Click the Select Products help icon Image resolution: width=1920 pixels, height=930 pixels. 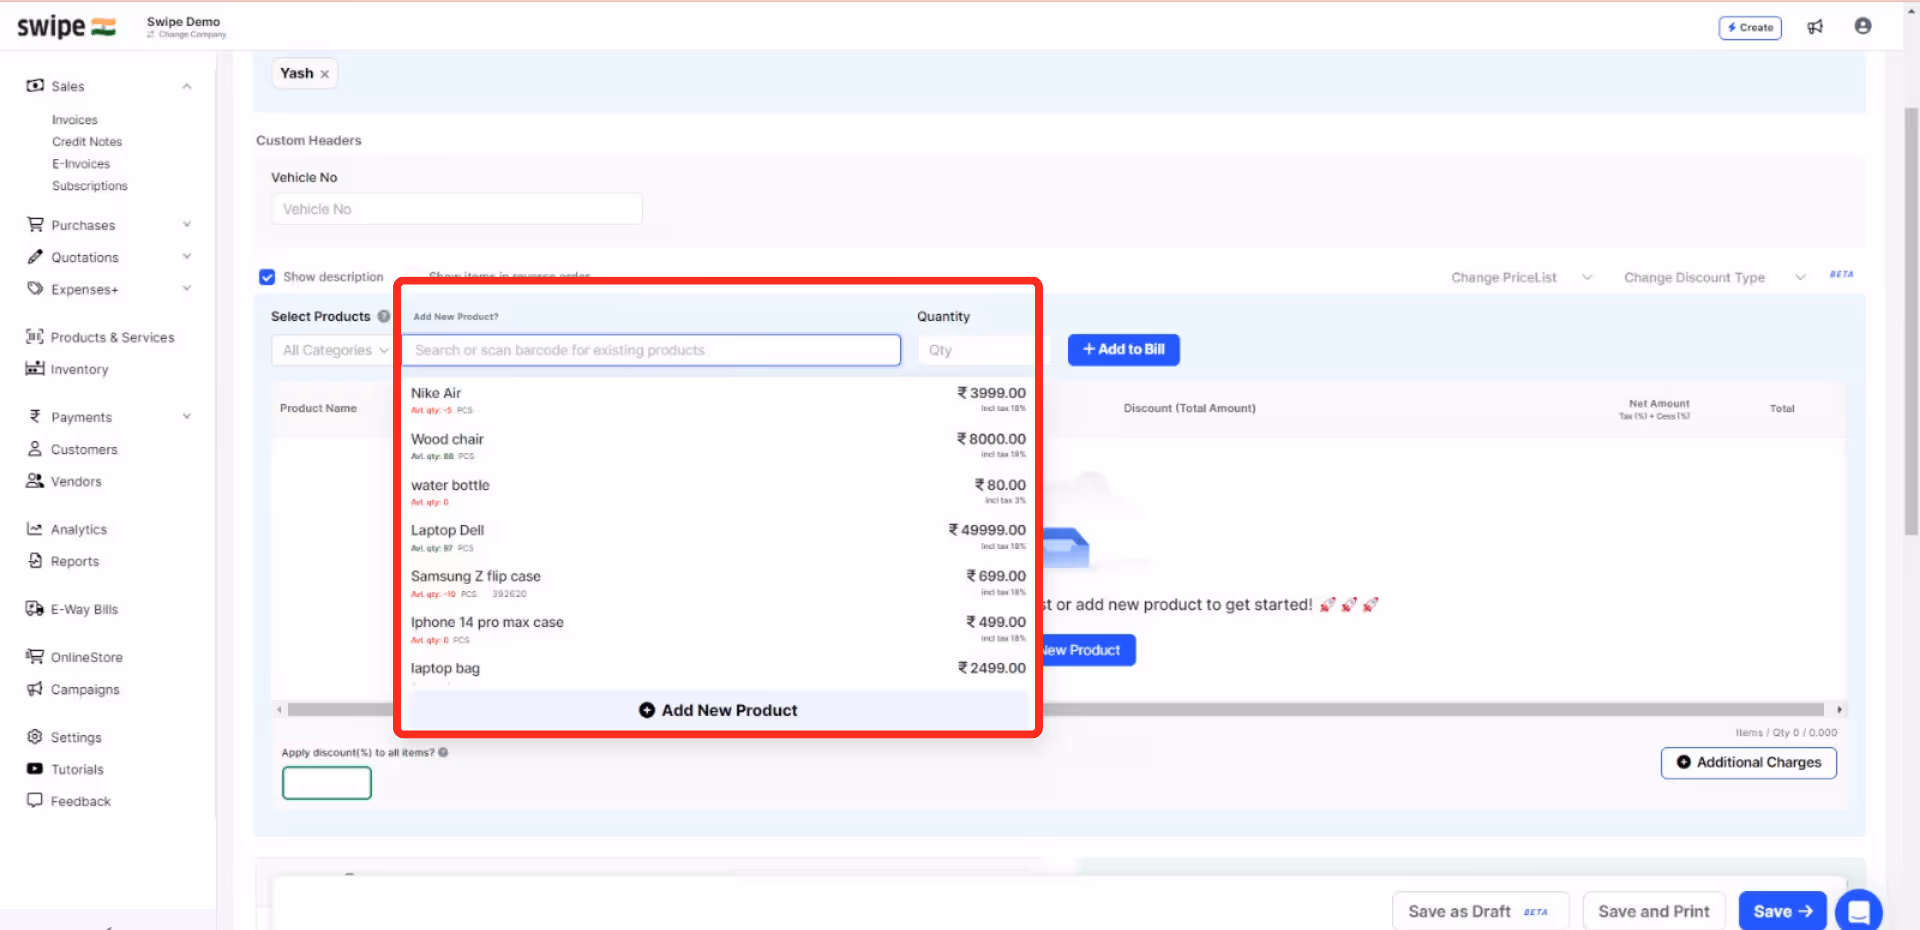pos(384,316)
